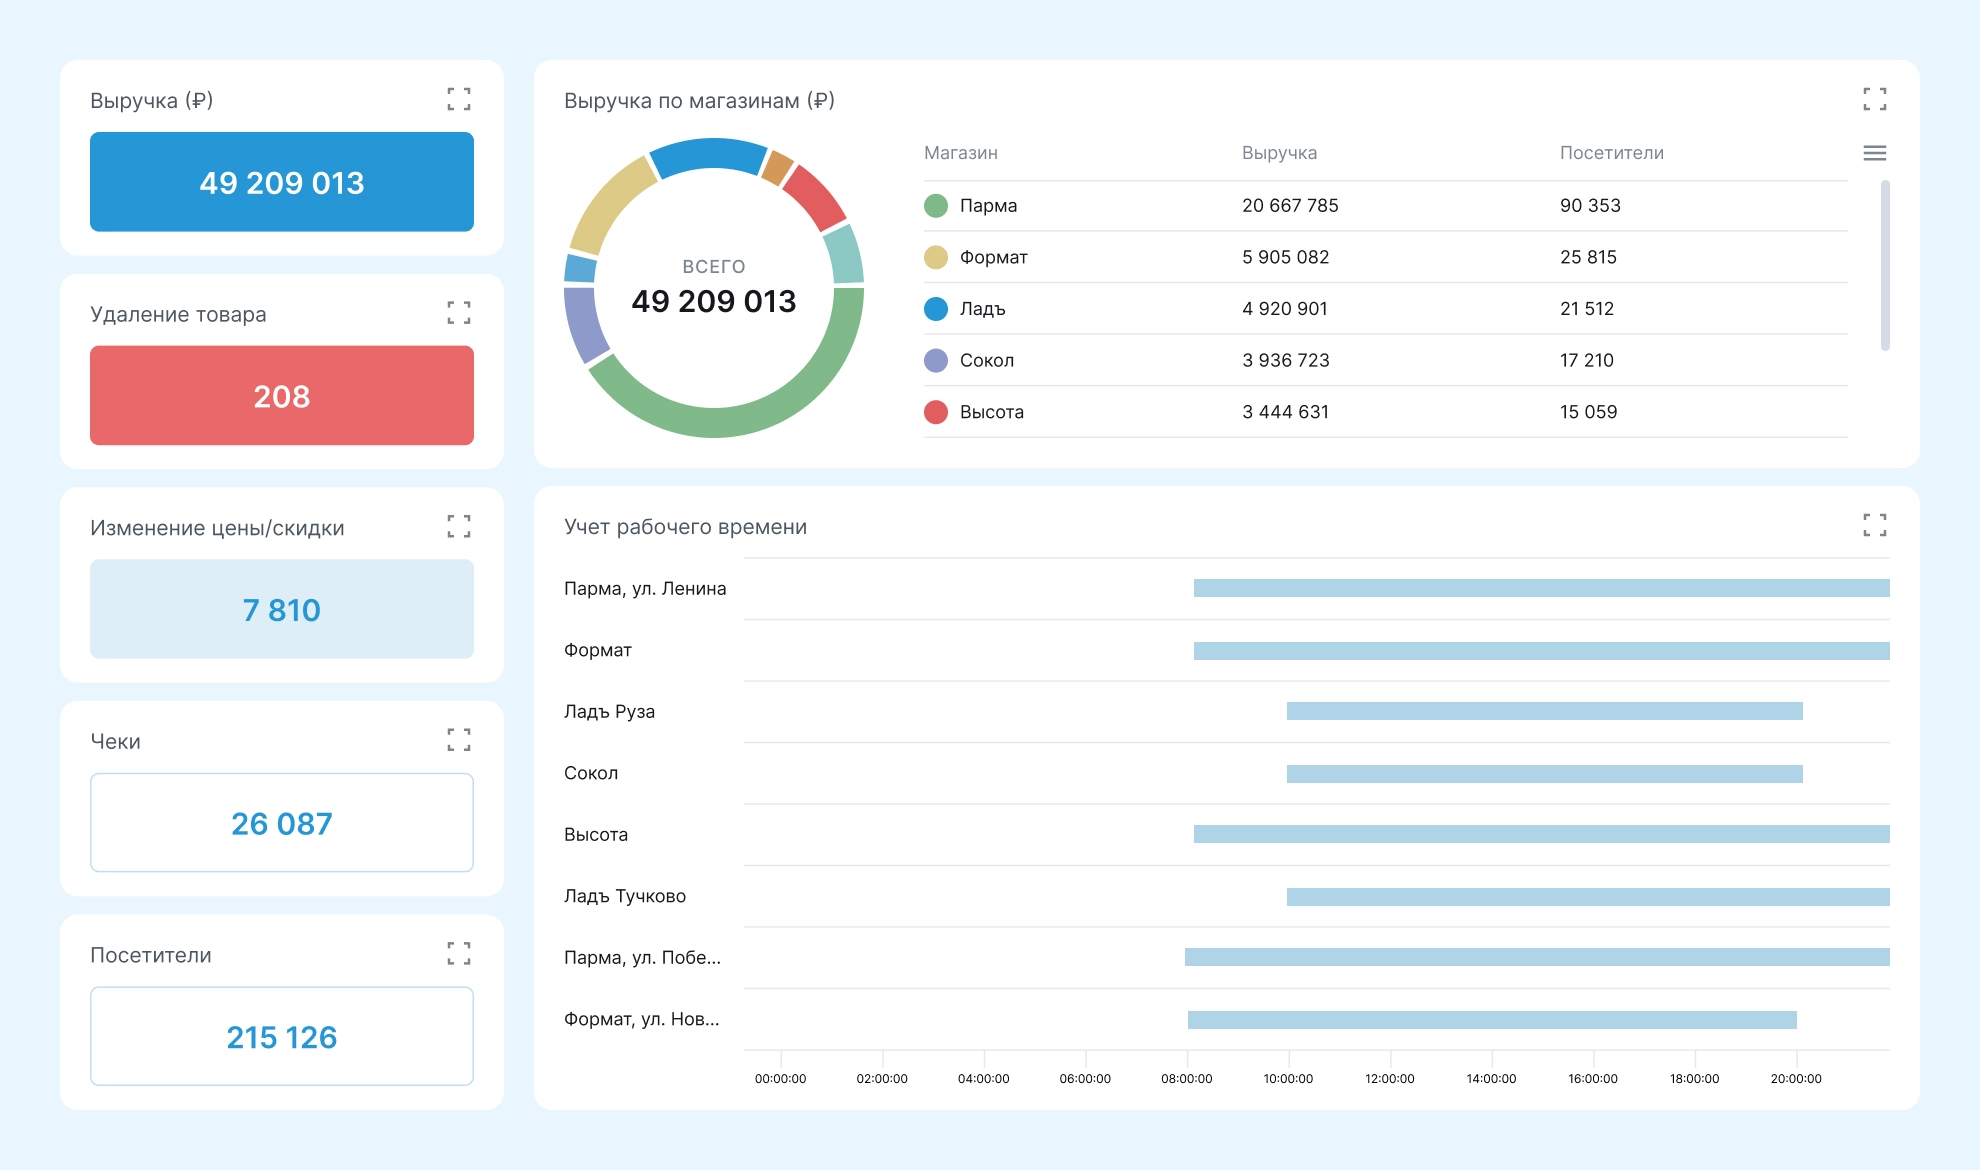Click the 215 126 visitors tile
The height and width of the screenshot is (1170, 1980).
(282, 1036)
